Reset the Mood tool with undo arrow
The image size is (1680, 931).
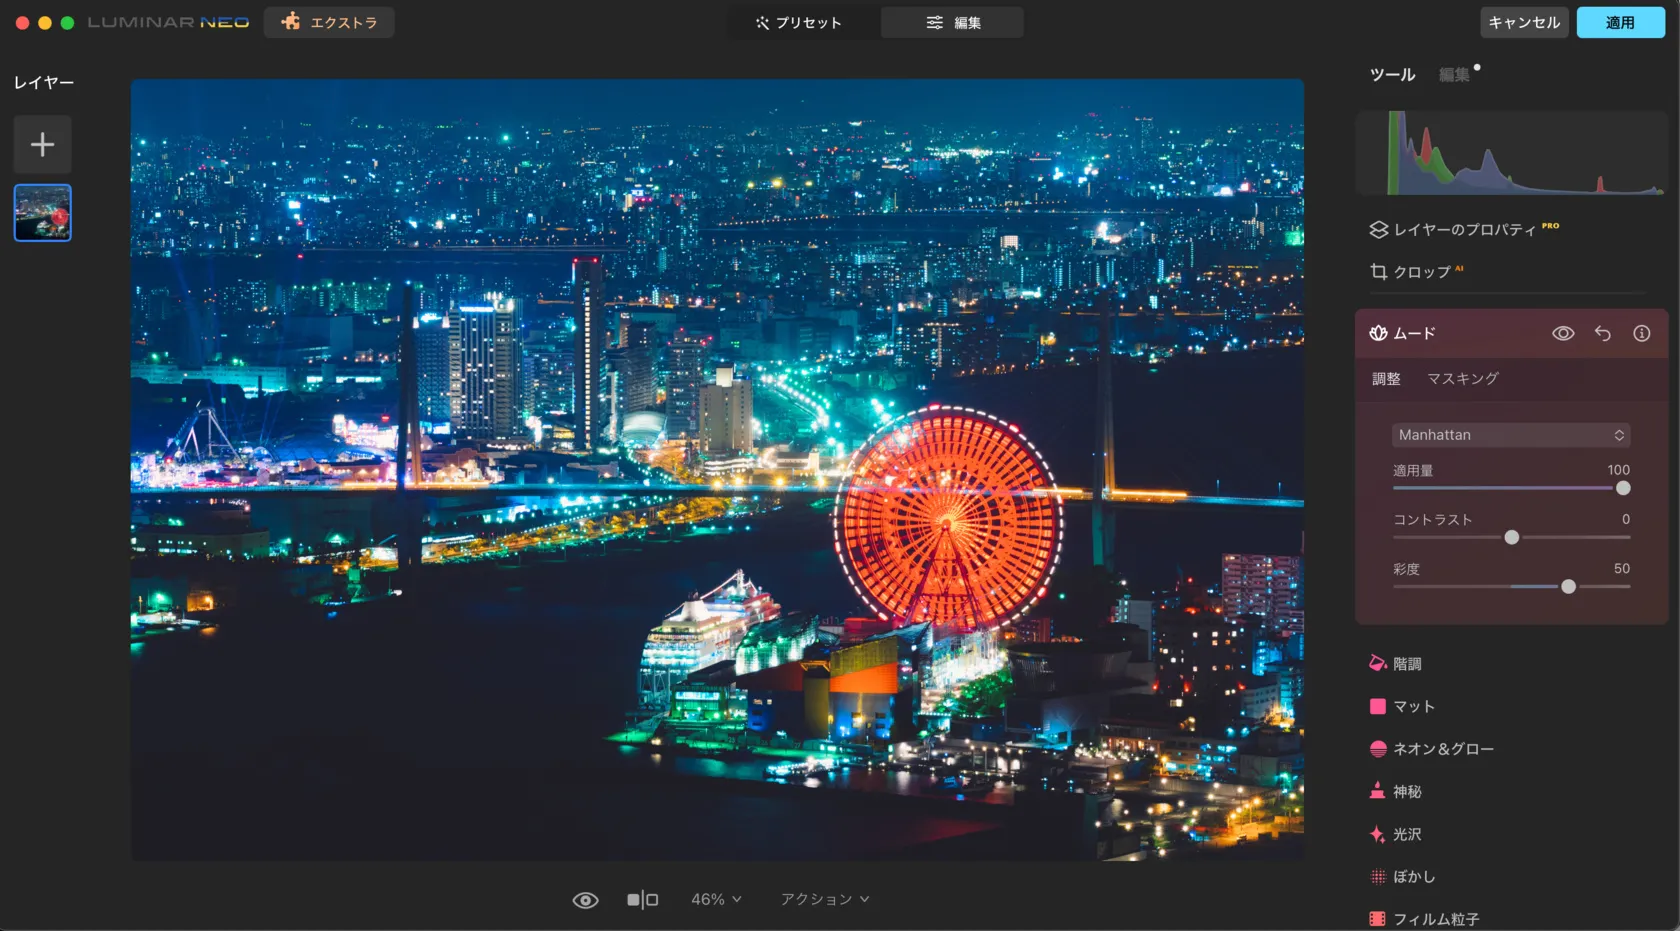click(1602, 334)
